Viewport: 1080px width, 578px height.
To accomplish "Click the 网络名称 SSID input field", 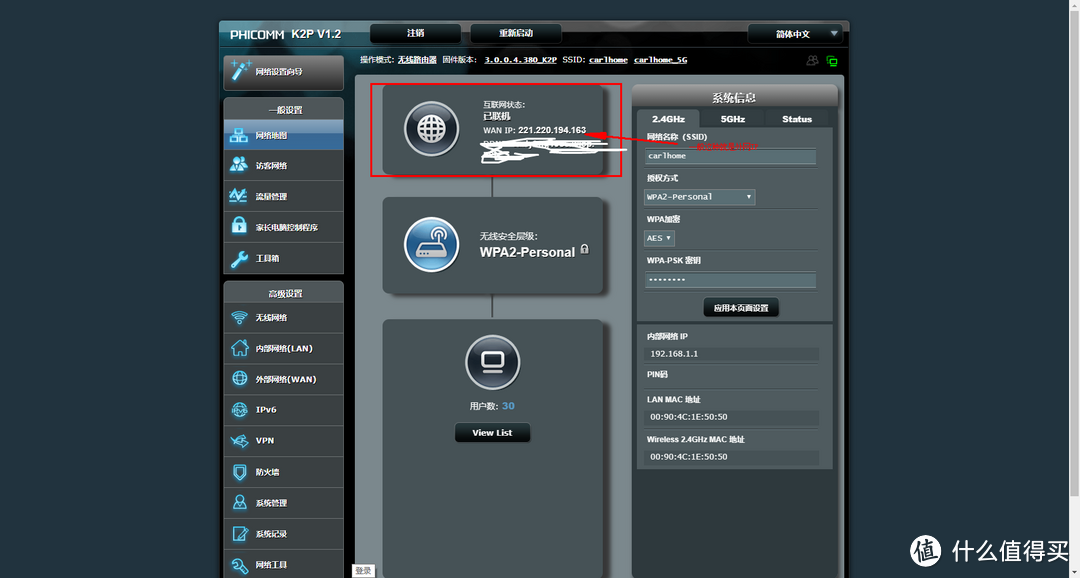I will click(731, 156).
